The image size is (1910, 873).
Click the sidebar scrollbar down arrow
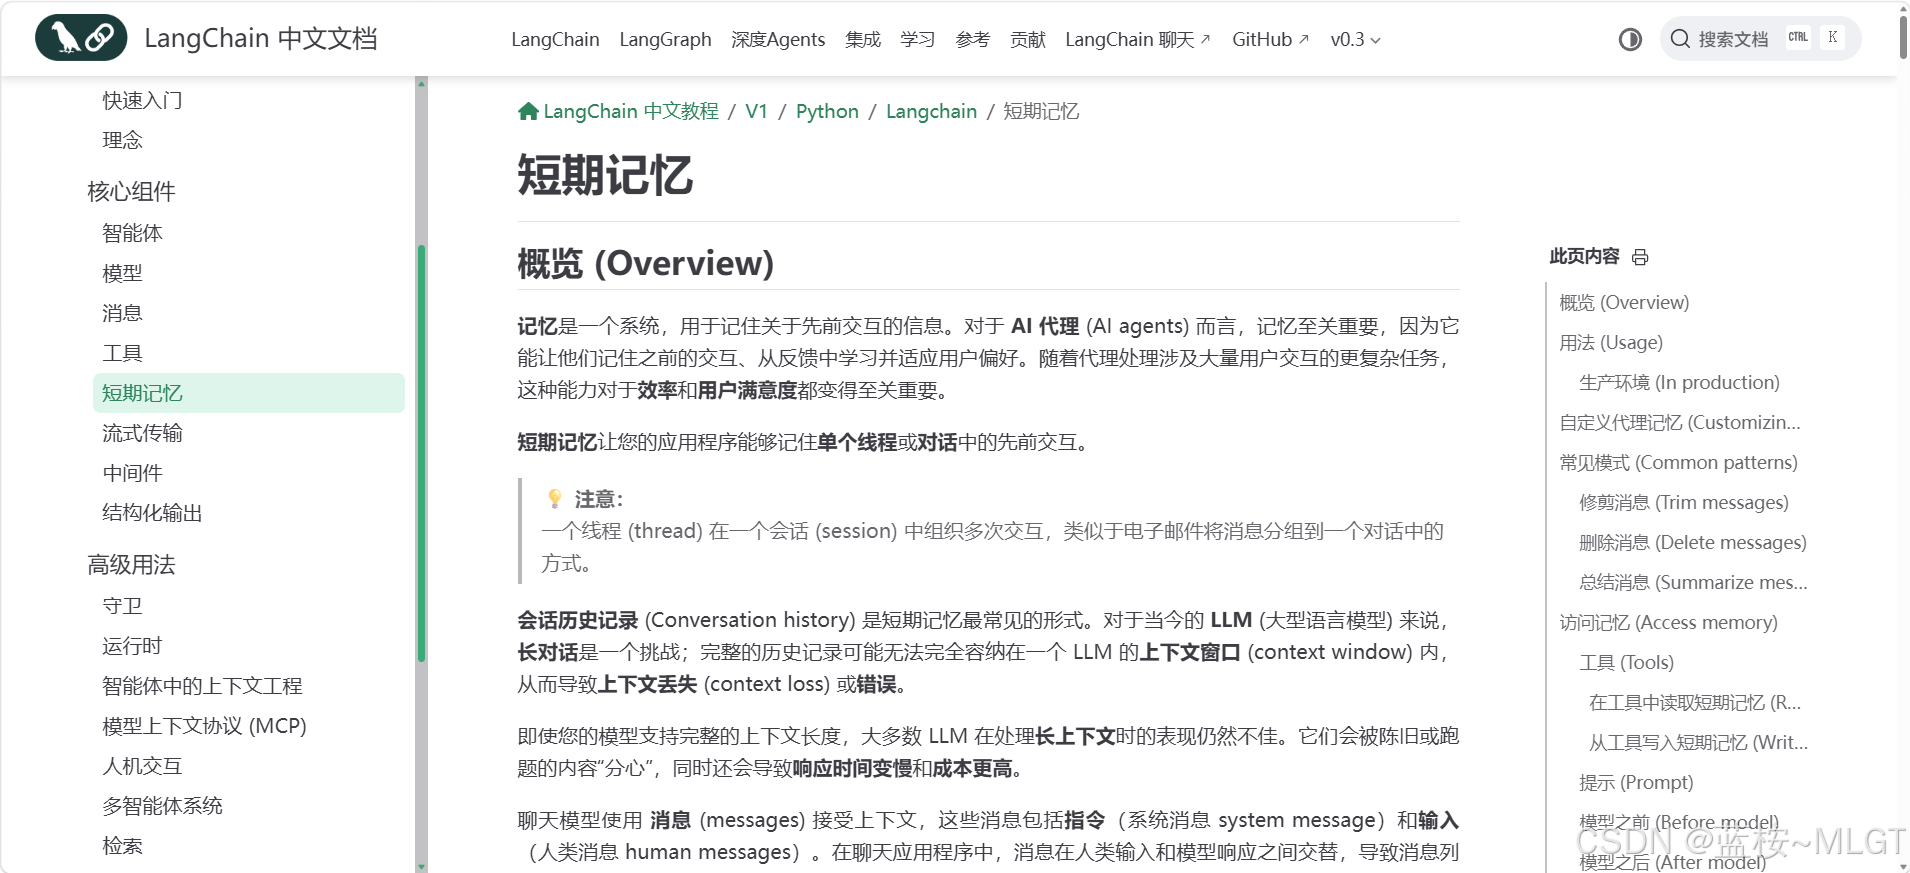pyautogui.click(x=421, y=867)
